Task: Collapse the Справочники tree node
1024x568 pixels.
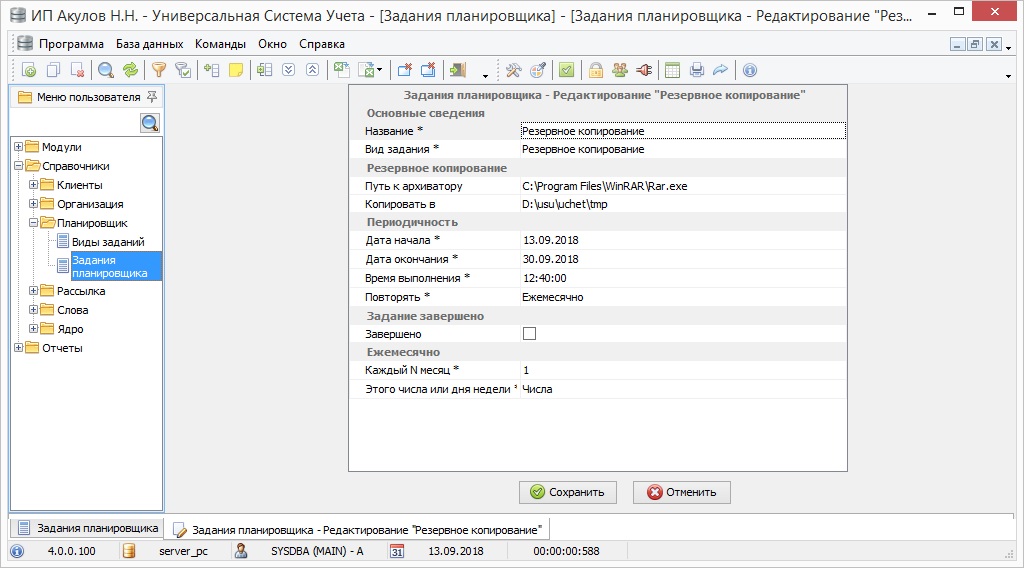Action: [18, 166]
